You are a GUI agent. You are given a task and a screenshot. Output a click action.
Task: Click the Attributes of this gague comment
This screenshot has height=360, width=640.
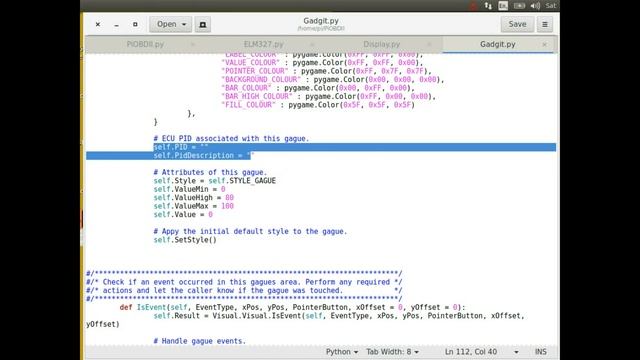click(210, 172)
